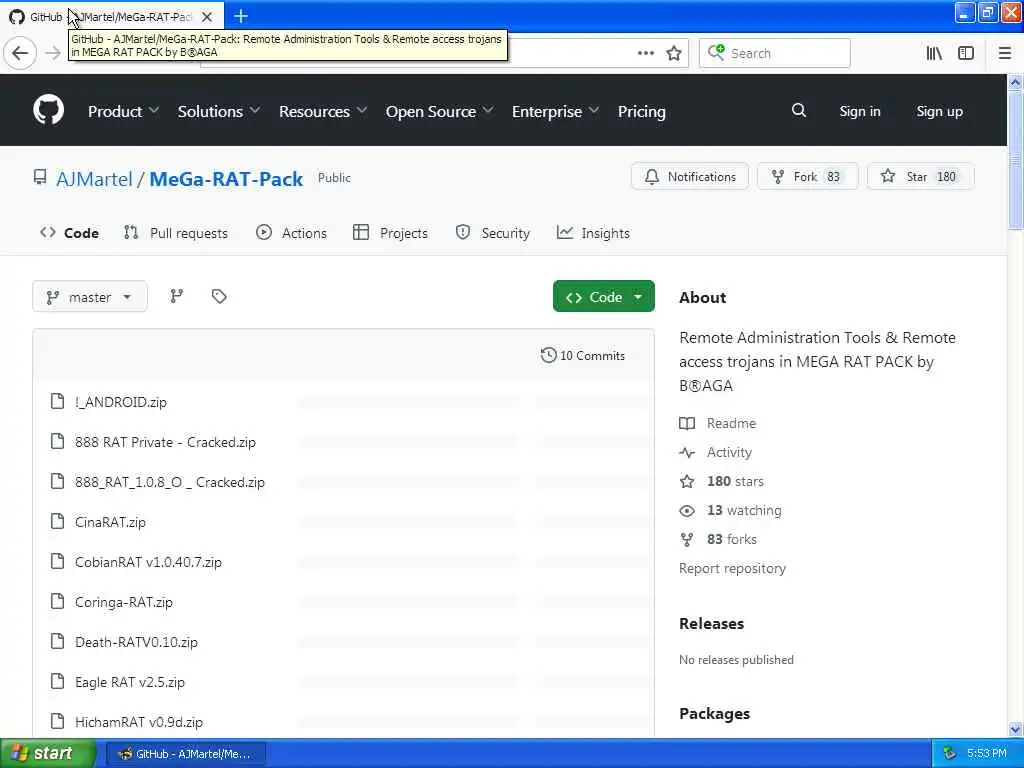Image resolution: width=1024 pixels, height=768 pixels.
Task: Expand the Resources menu
Action: click(323, 111)
